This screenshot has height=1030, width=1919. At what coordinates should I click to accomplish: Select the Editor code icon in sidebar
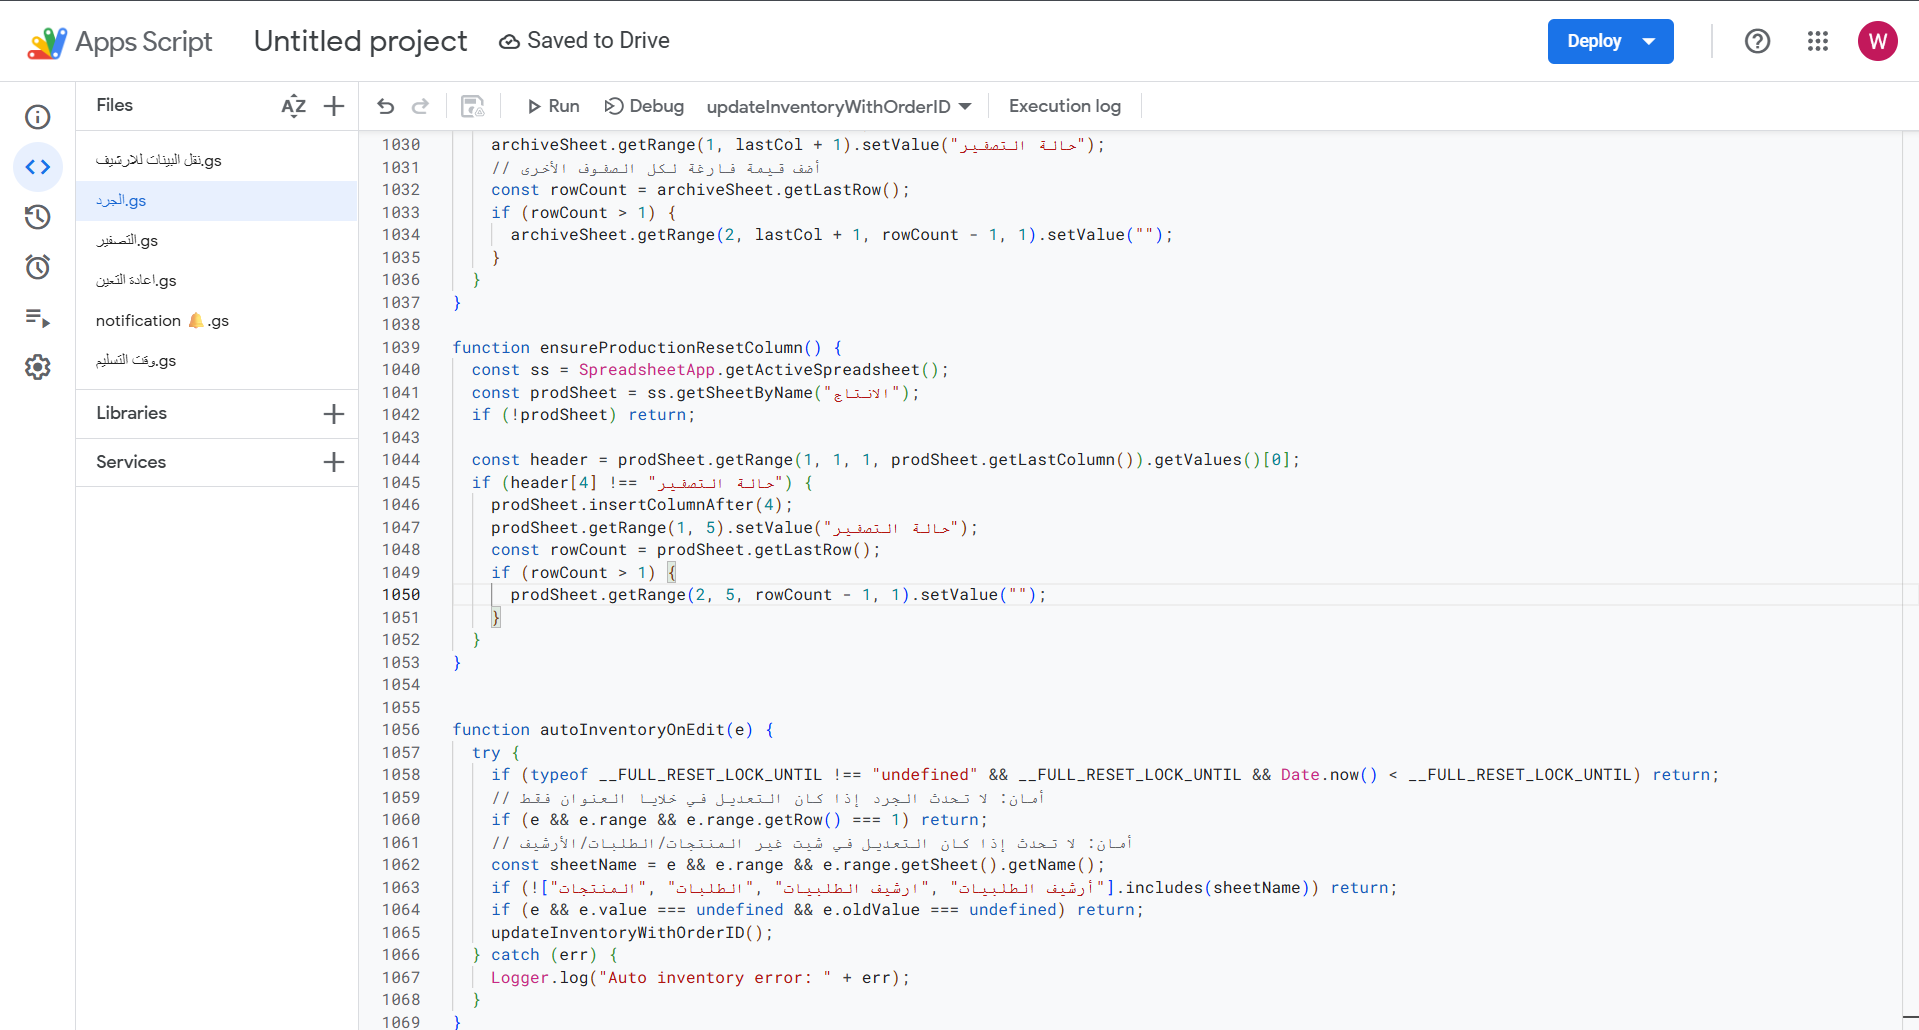(x=38, y=167)
